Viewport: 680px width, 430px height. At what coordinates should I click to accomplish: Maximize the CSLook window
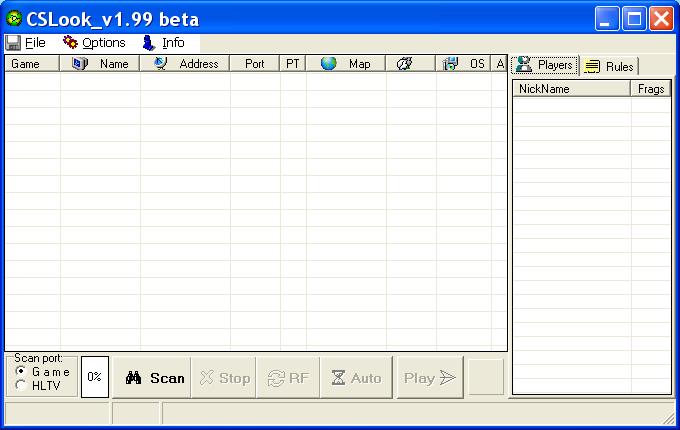634,19
